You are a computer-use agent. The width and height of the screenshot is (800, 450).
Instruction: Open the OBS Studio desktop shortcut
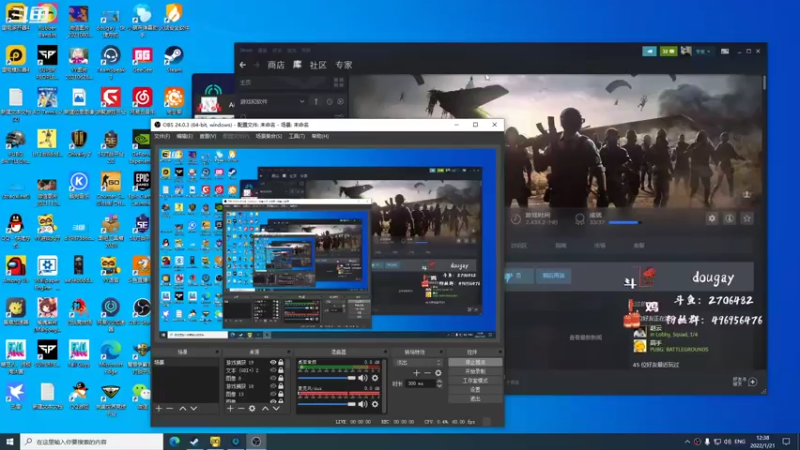pyautogui.click(x=141, y=312)
